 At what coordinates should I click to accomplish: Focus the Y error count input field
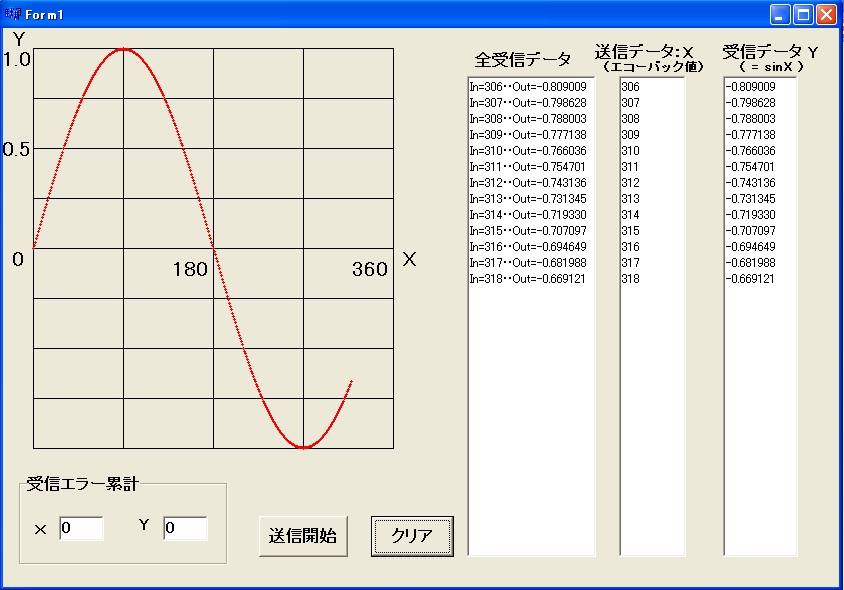[185, 528]
